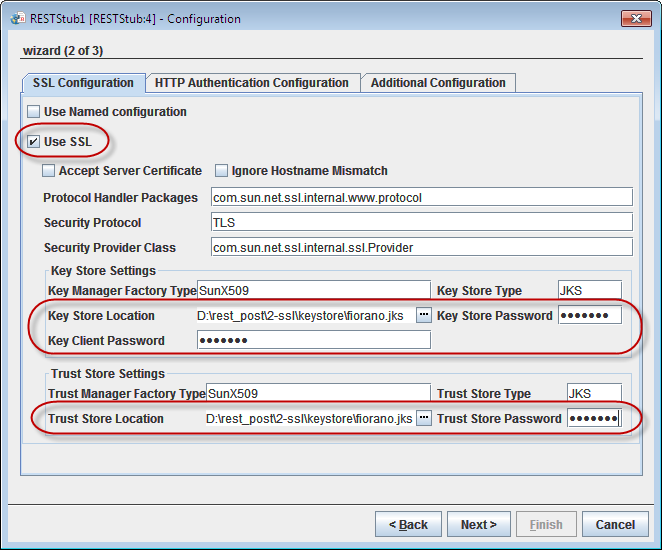Select the SSL Configuration tab

pos(83,83)
